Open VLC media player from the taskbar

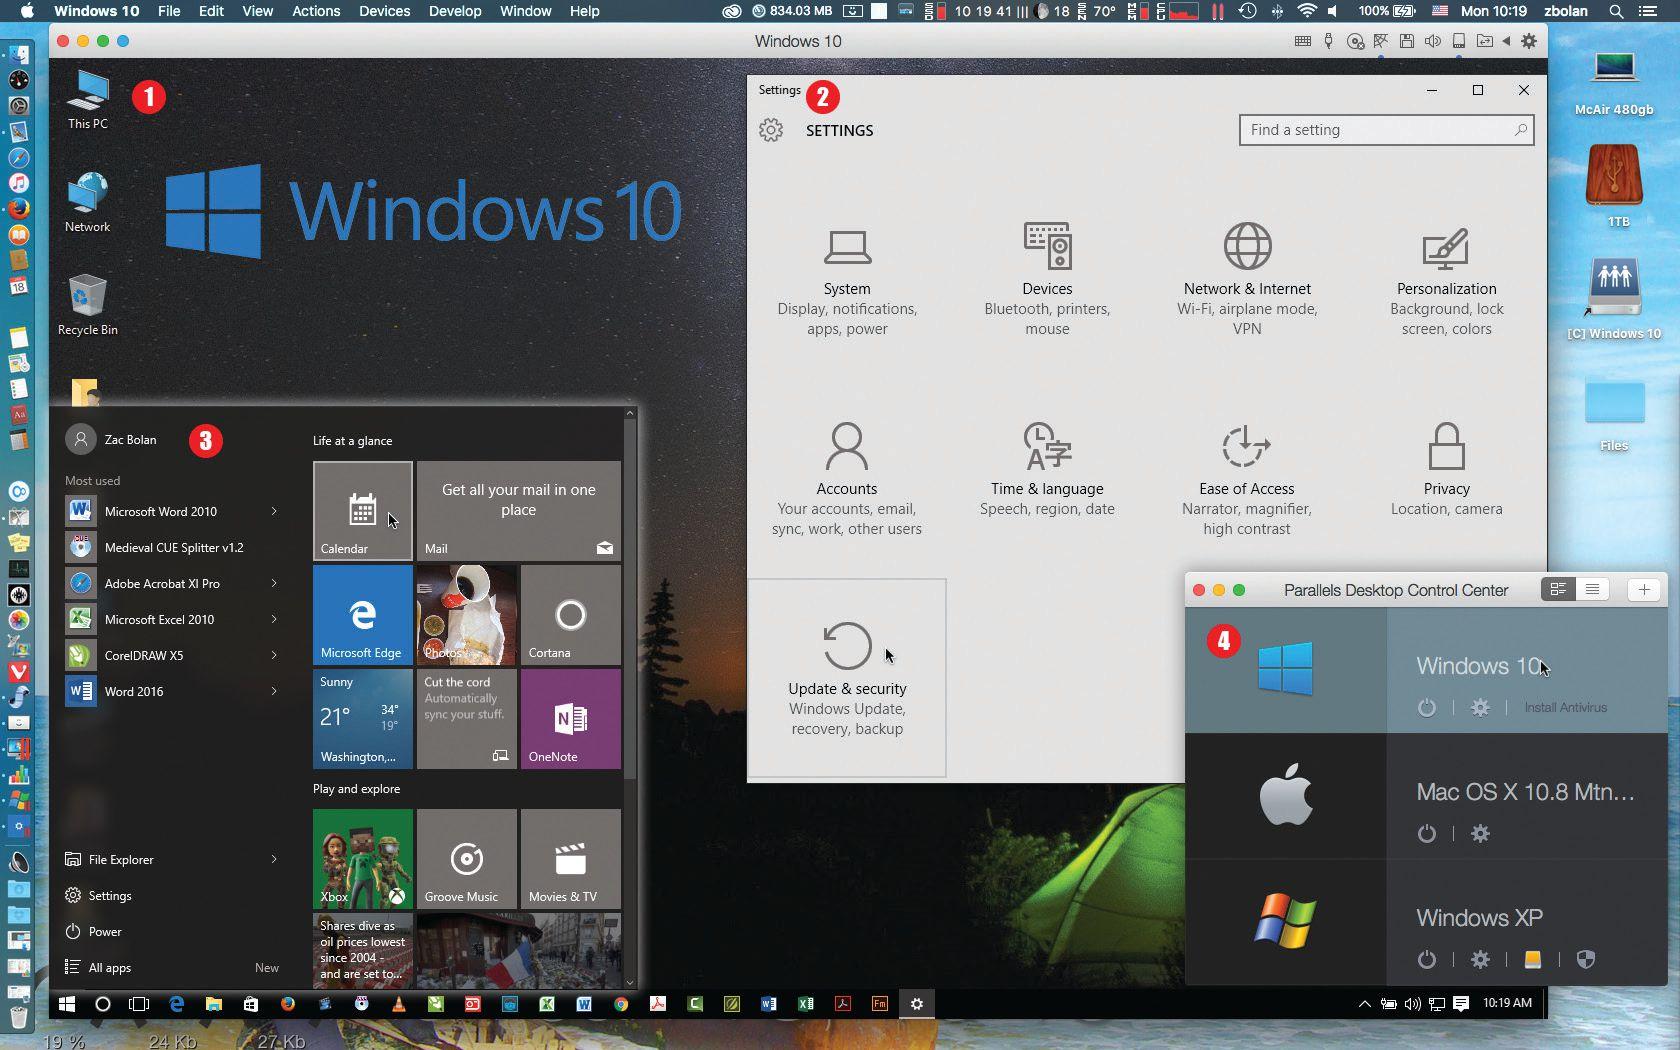tap(399, 1004)
